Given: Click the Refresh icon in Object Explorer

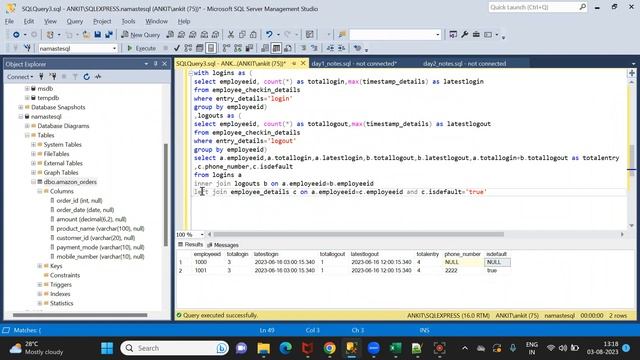Looking at the screenshot, I should (x=87, y=77).
